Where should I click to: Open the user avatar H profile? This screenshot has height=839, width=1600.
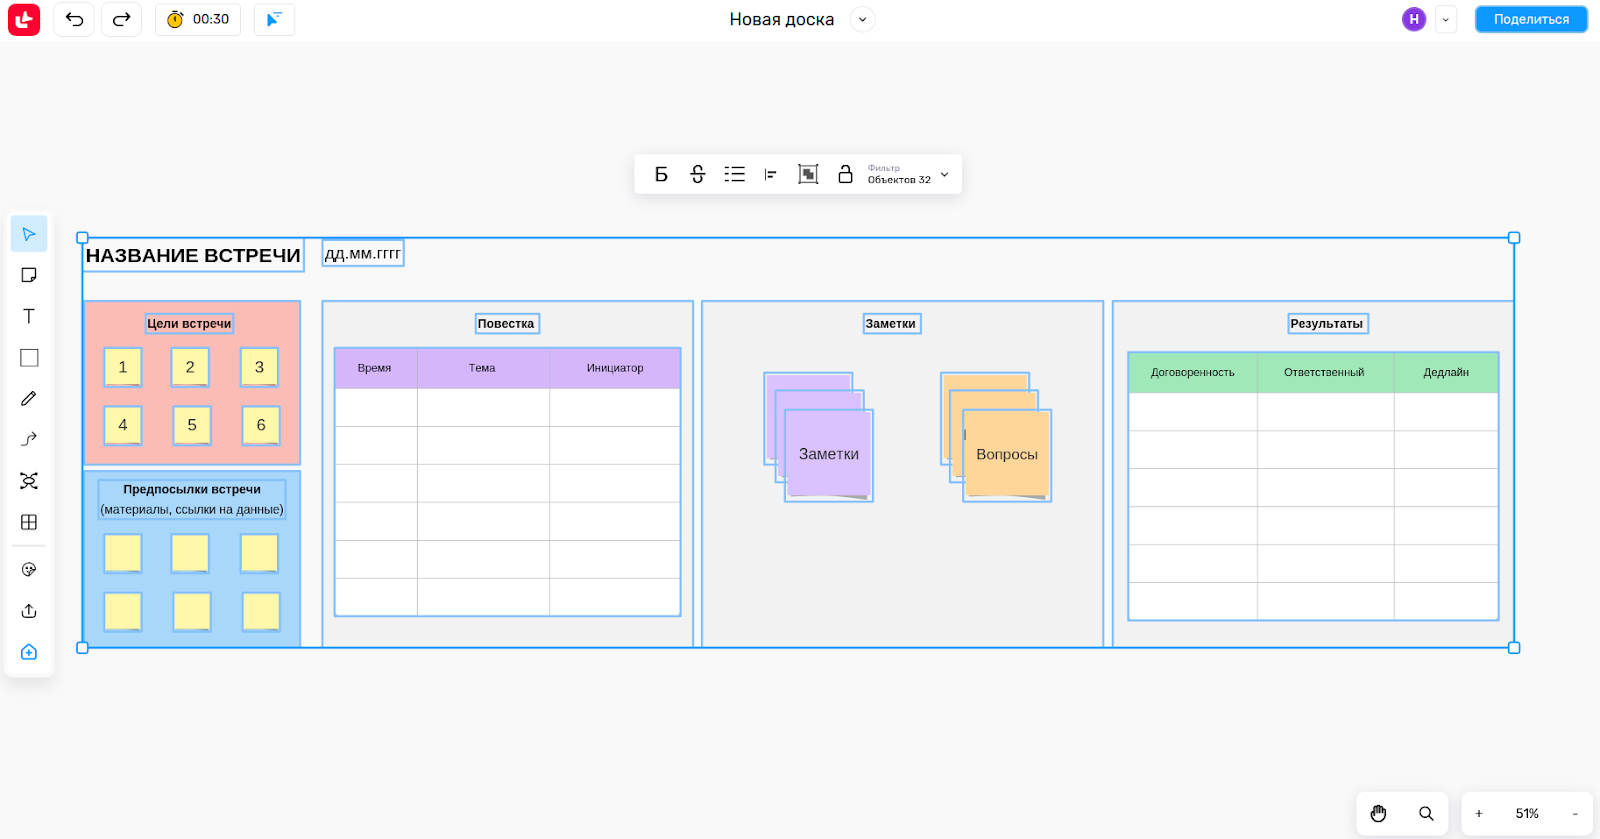click(1413, 19)
